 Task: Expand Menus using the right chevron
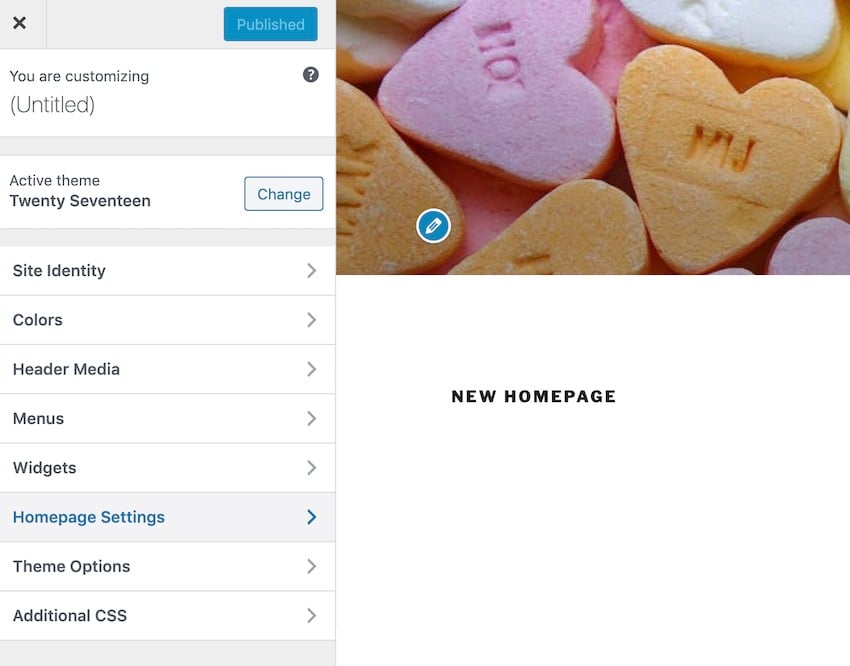point(311,418)
